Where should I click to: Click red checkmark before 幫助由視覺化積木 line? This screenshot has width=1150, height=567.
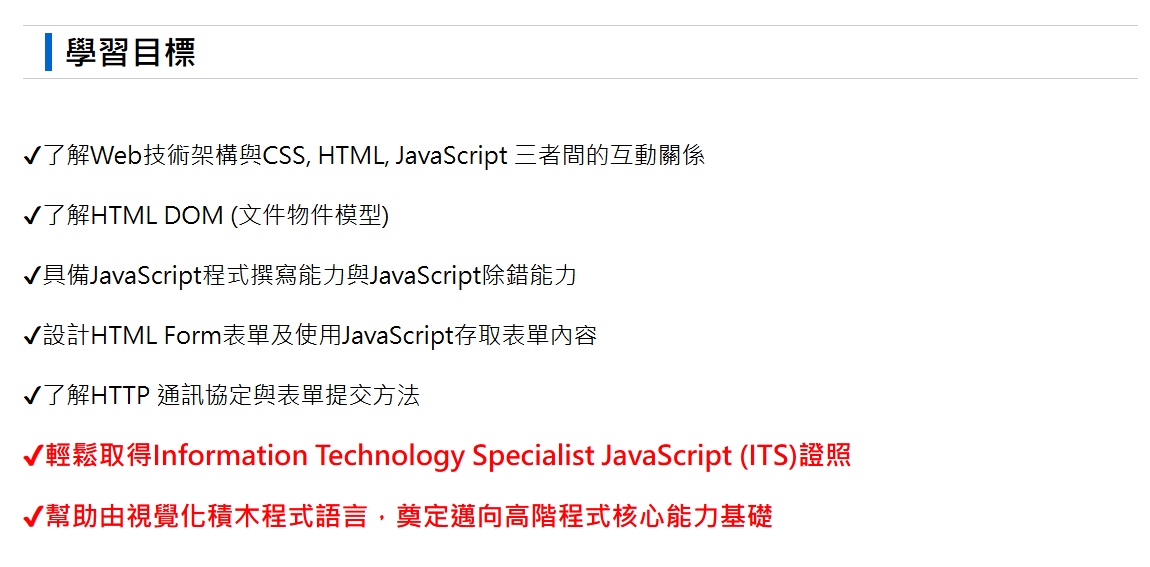[33, 517]
